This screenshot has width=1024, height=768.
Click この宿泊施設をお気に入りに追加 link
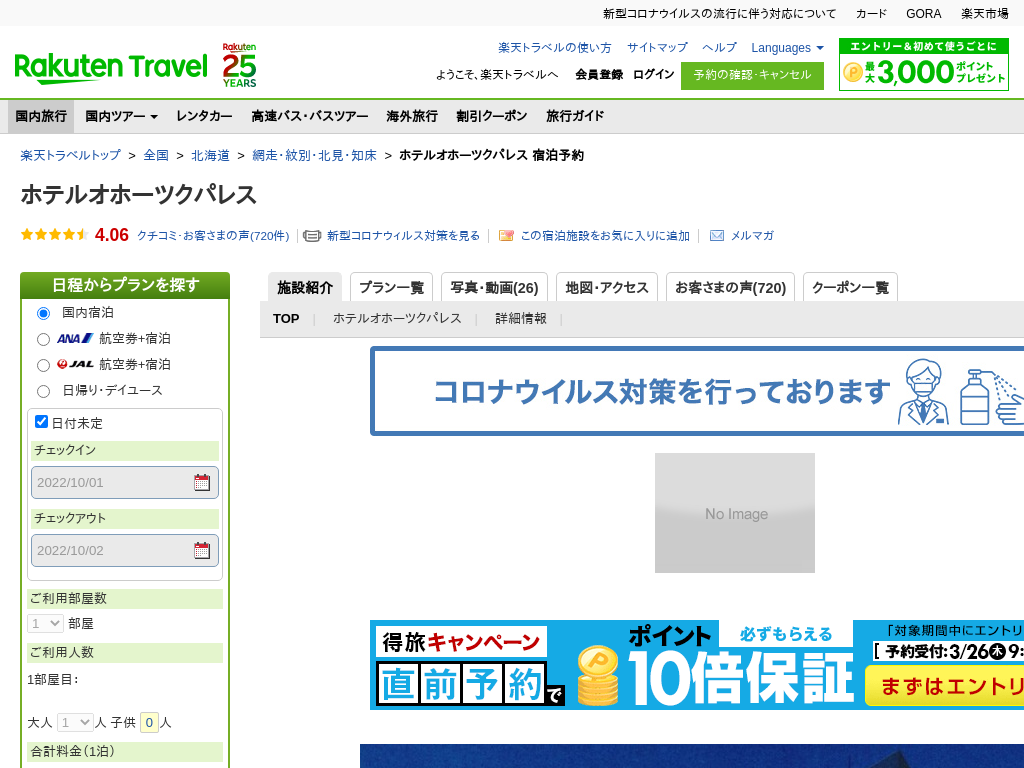(605, 236)
